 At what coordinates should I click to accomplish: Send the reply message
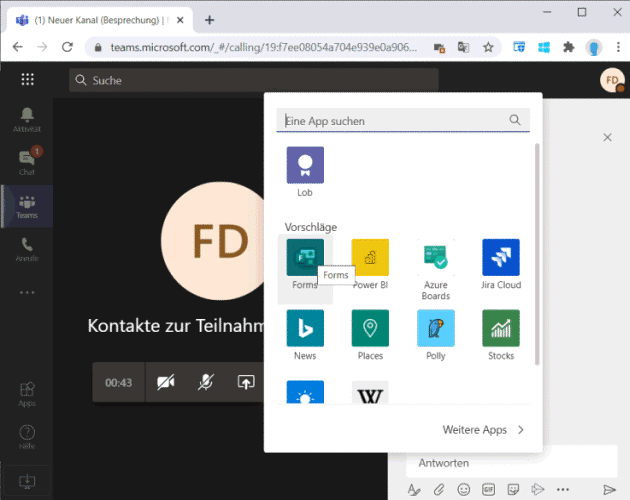point(609,489)
